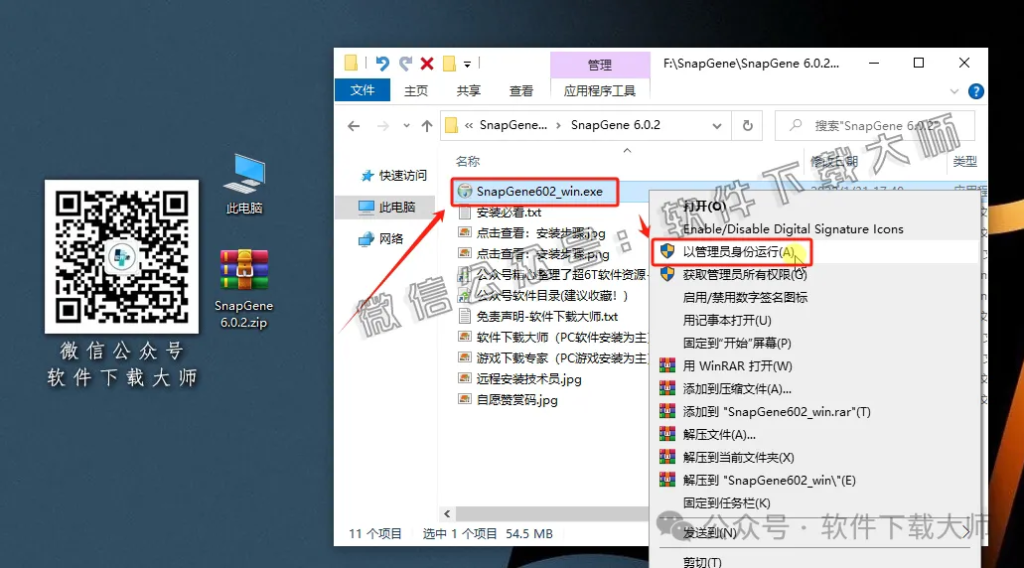Sort by the 类型 column header
Image resolution: width=1024 pixels, height=568 pixels.
tap(965, 161)
